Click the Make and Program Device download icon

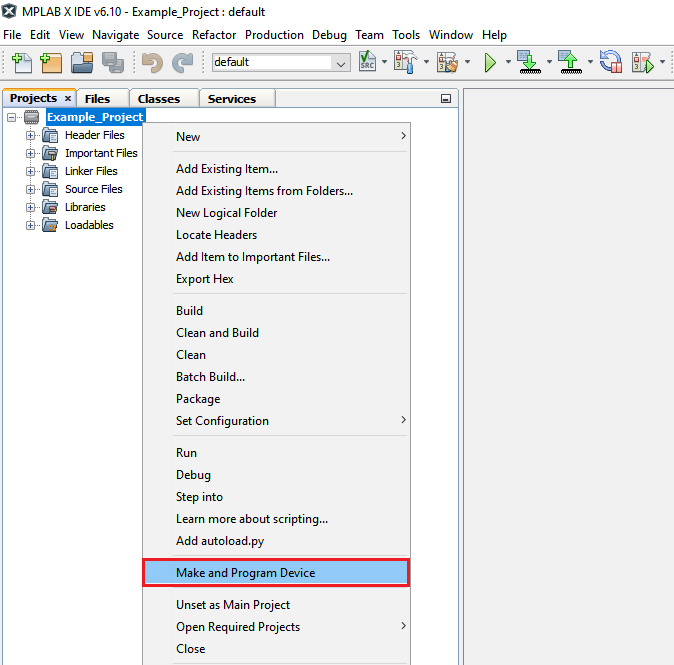click(x=529, y=62)
